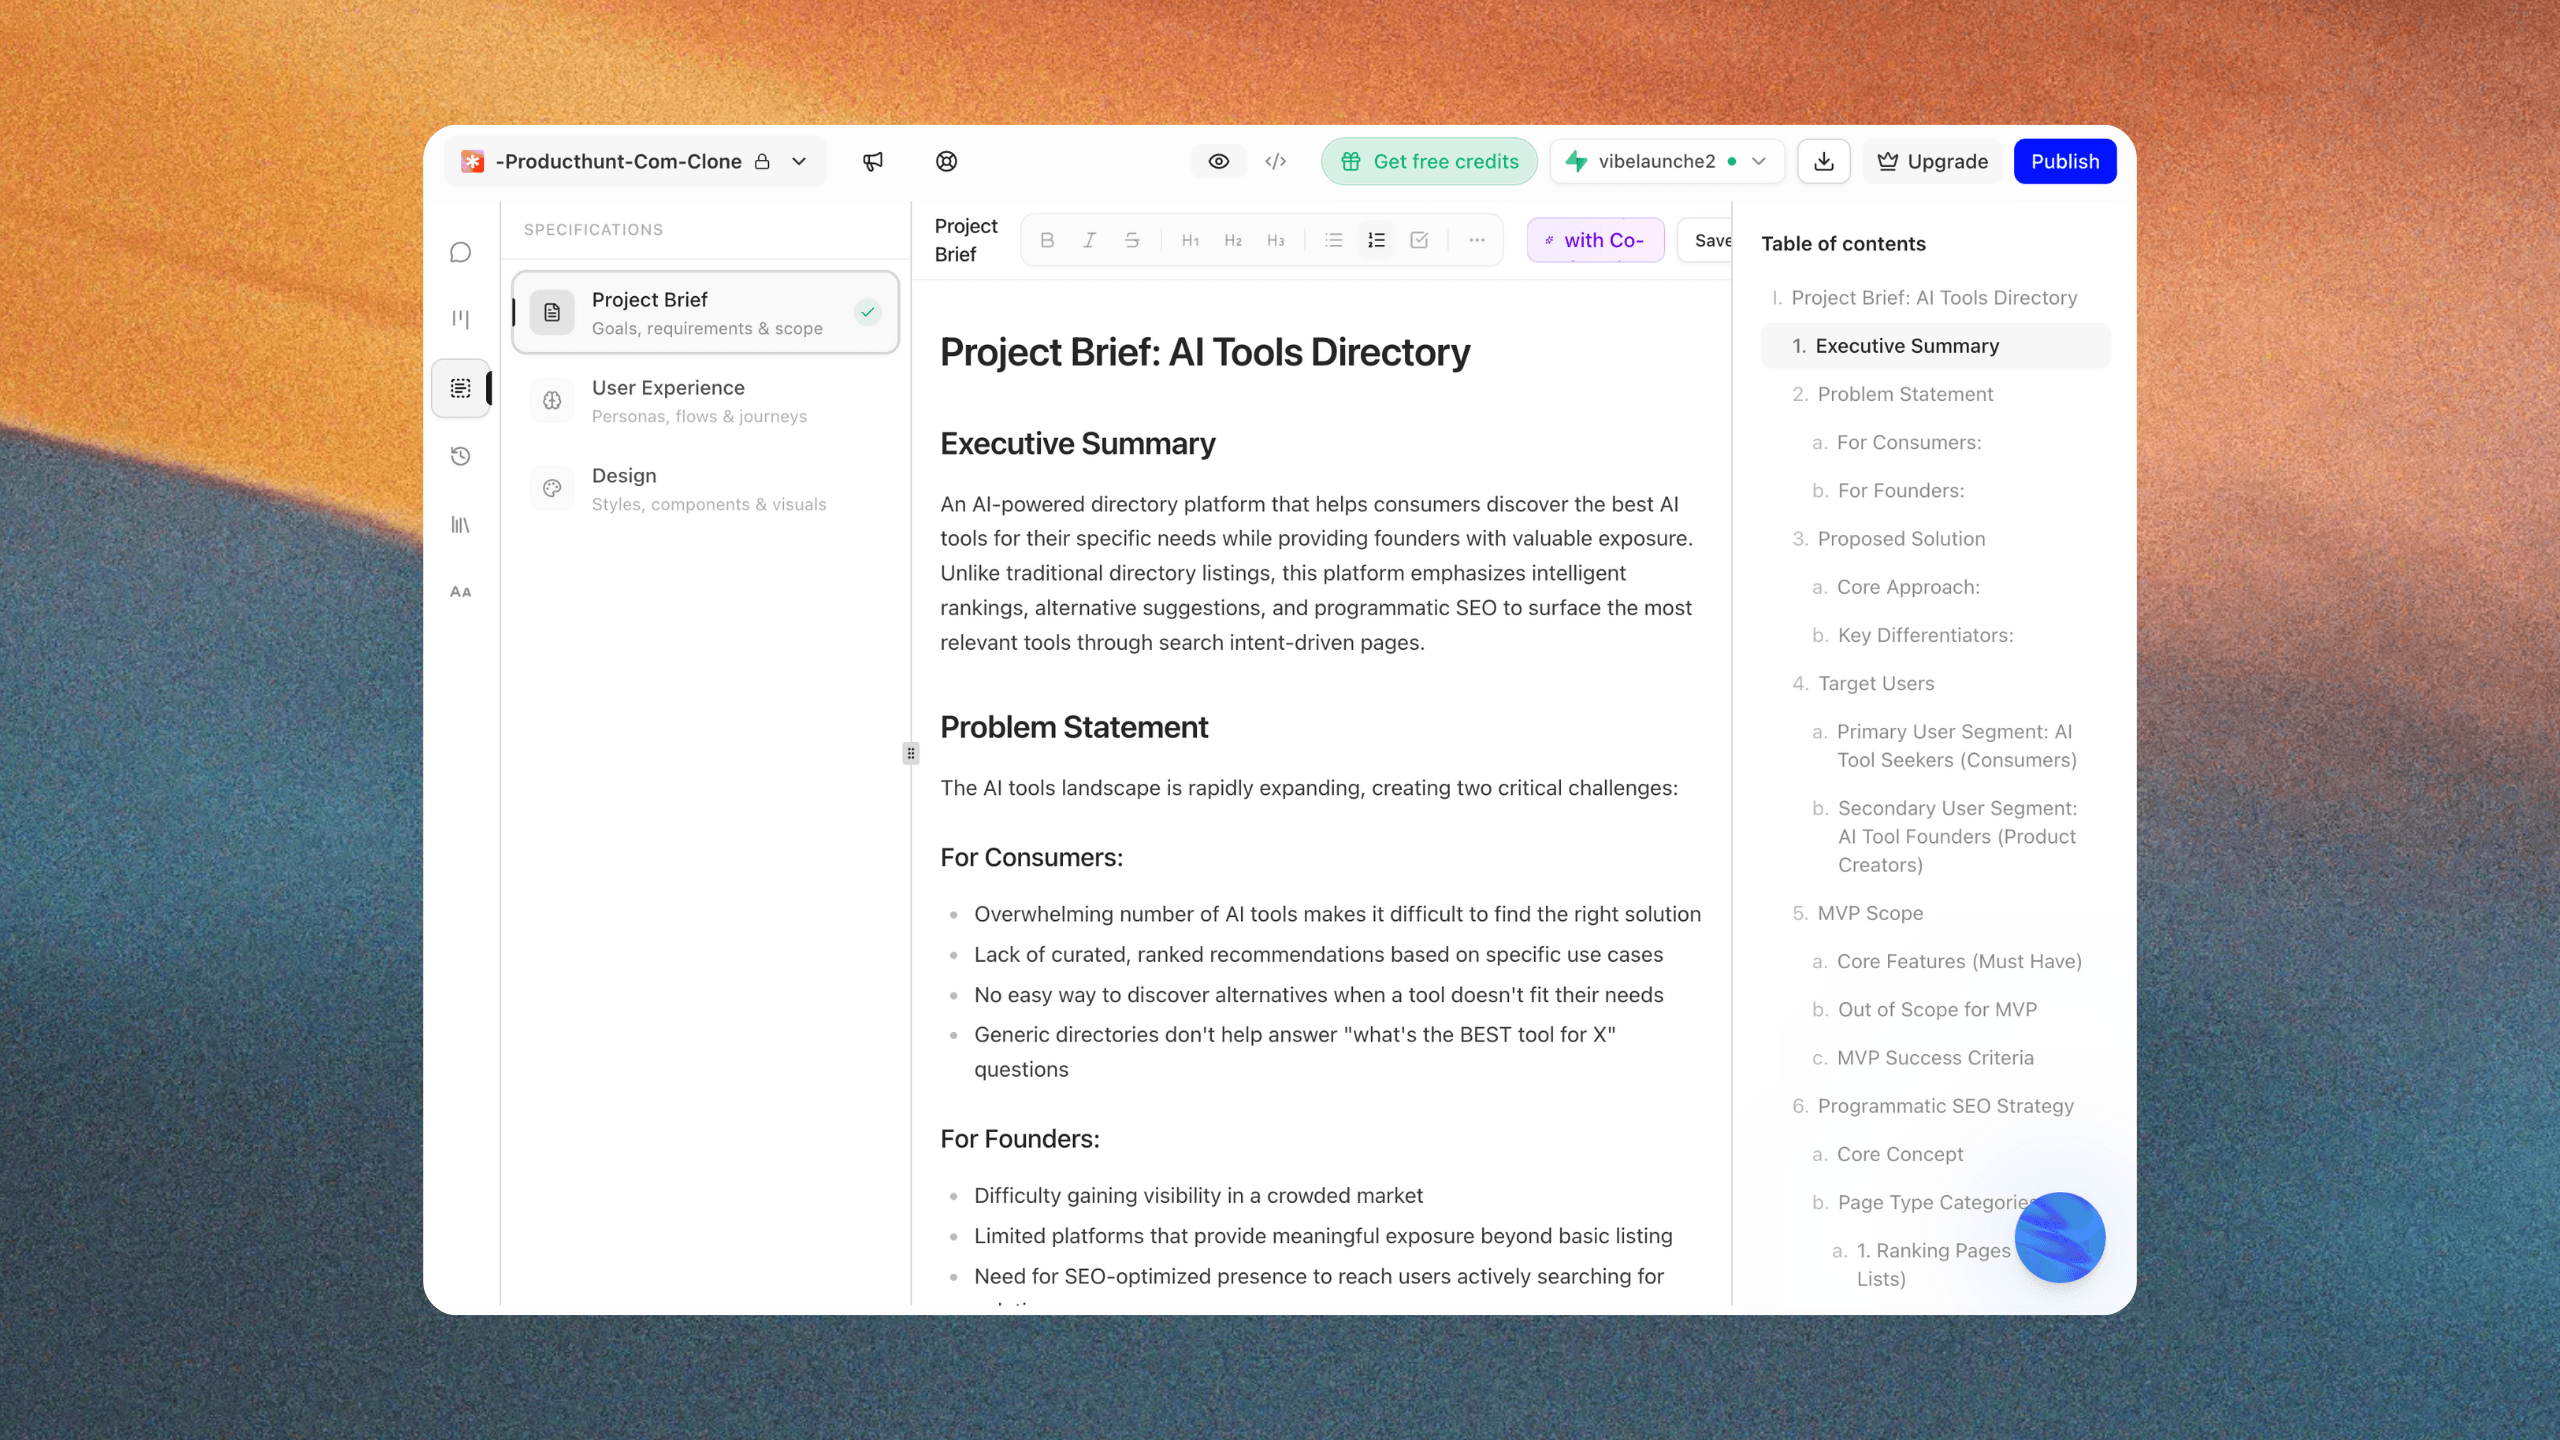Jump to MVP Scope in contents
The width and height of the screenshot is (2560, 1440).
[1870, 913]
